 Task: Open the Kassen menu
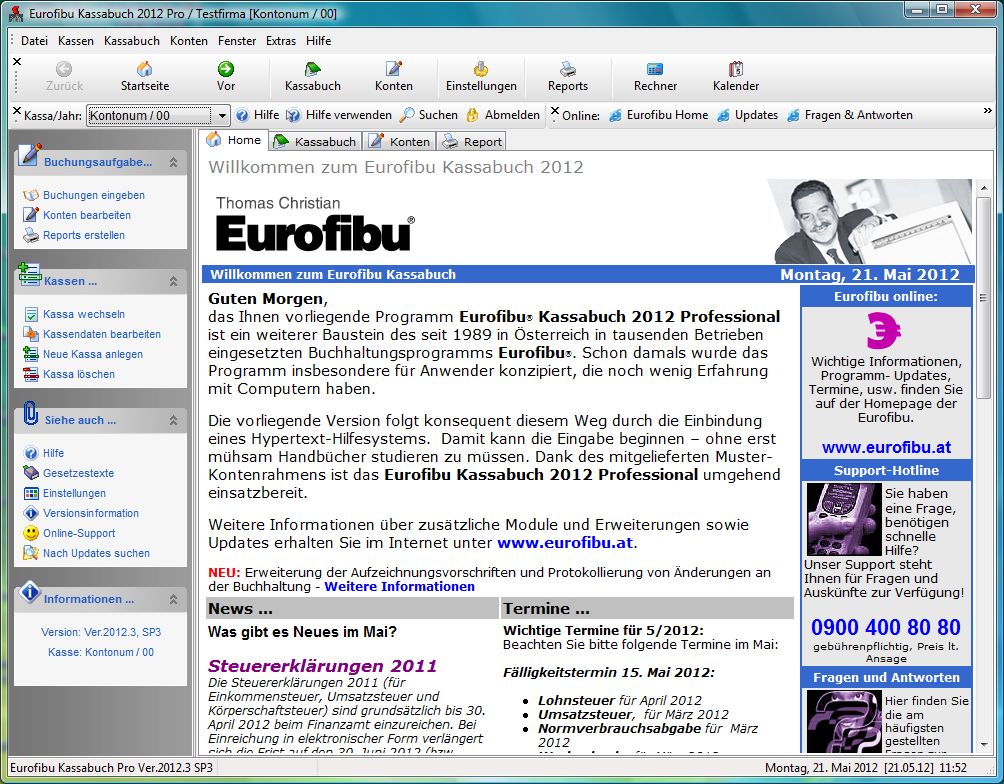(76, 41)
